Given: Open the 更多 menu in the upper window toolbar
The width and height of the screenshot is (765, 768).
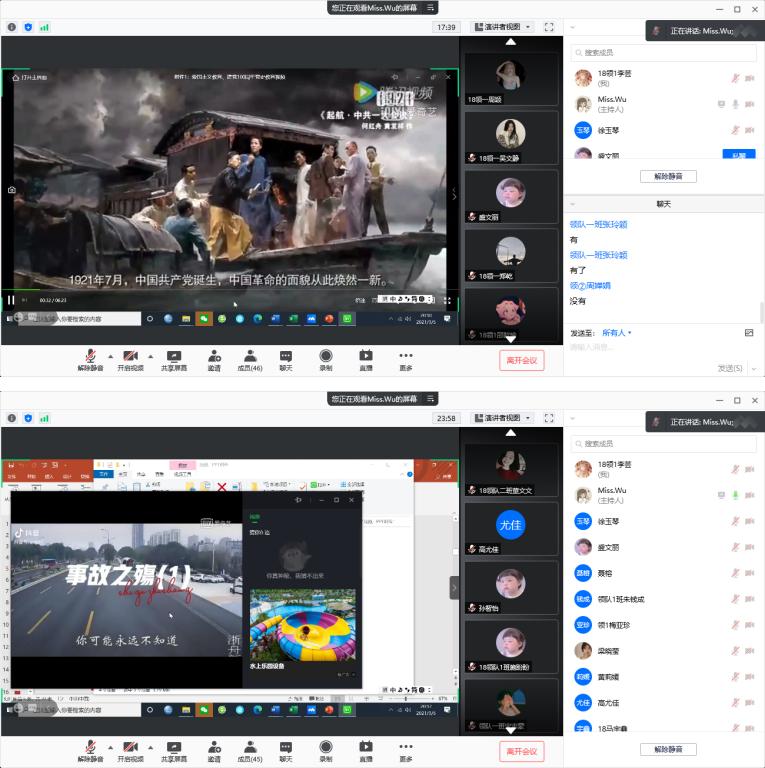Looking at the screenshot, I should tap(405, 359).
